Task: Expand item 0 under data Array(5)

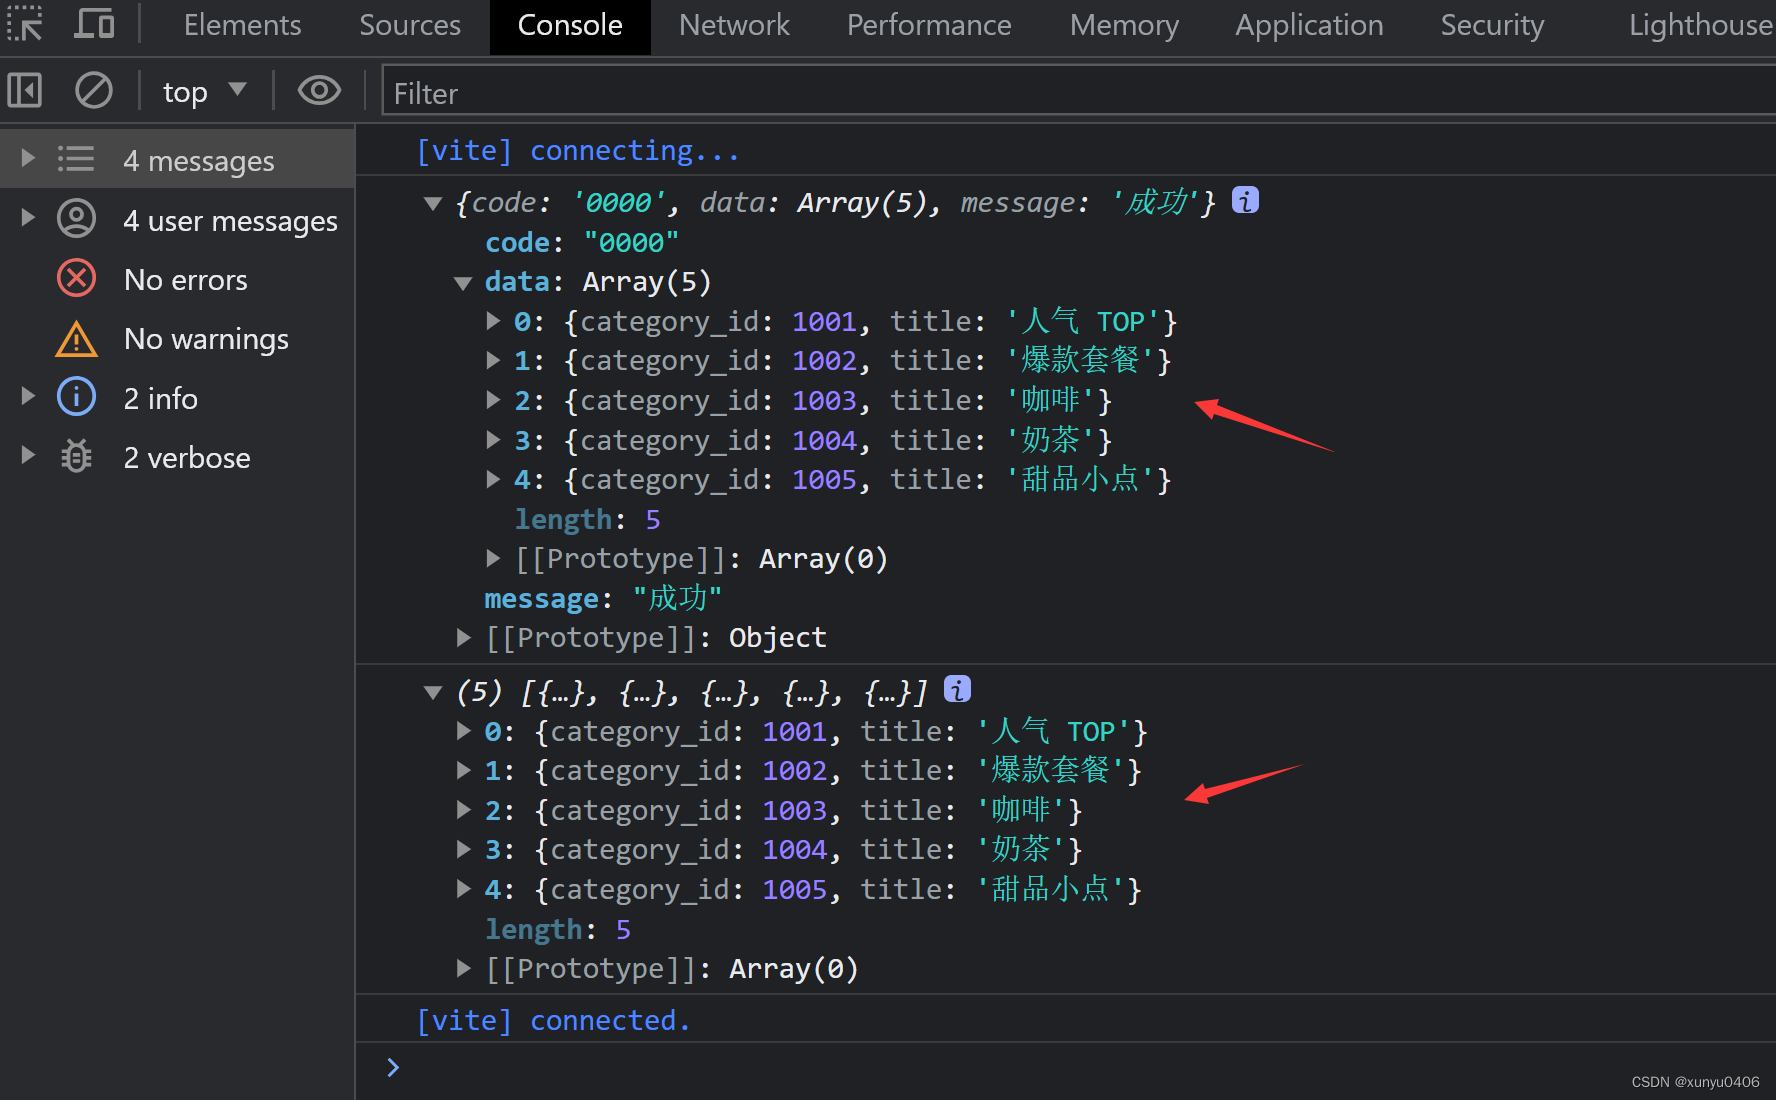Action: tap(493, 321)
